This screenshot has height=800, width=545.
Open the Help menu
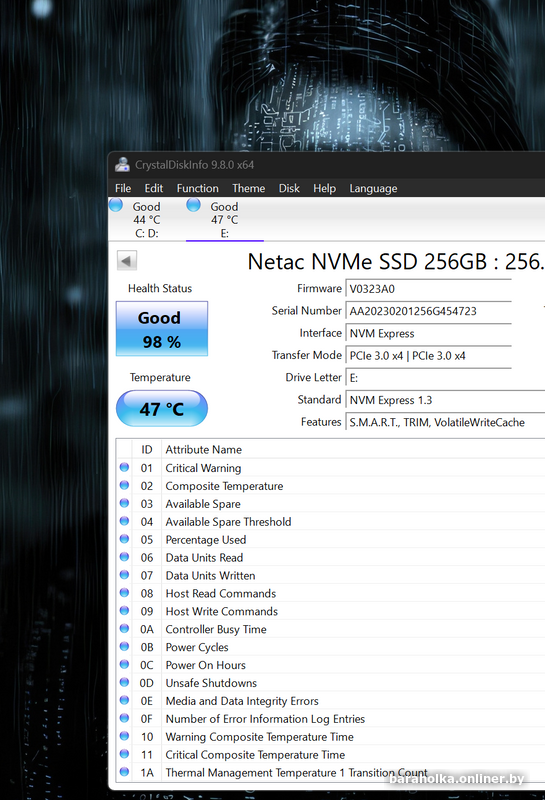click(x=325, y=188)
